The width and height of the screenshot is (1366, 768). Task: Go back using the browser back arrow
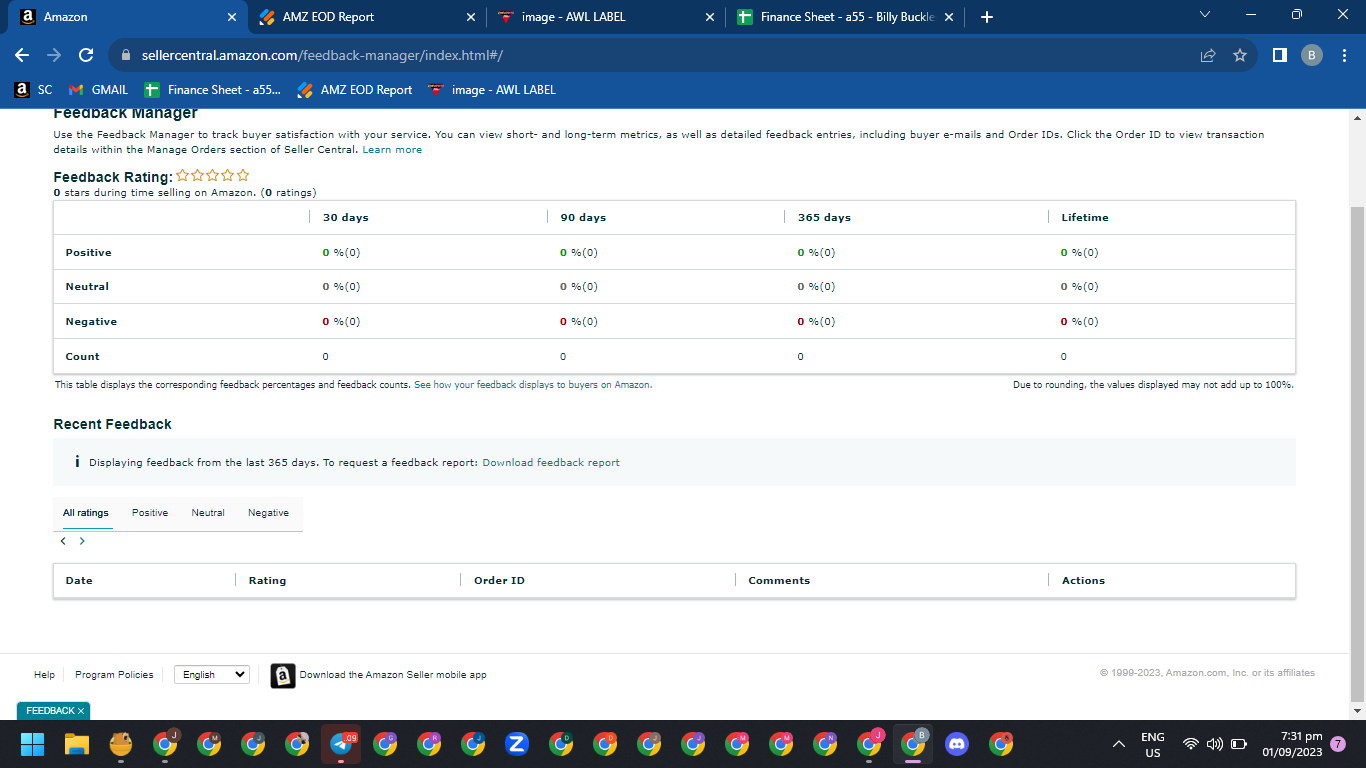(x=22, y=55)
